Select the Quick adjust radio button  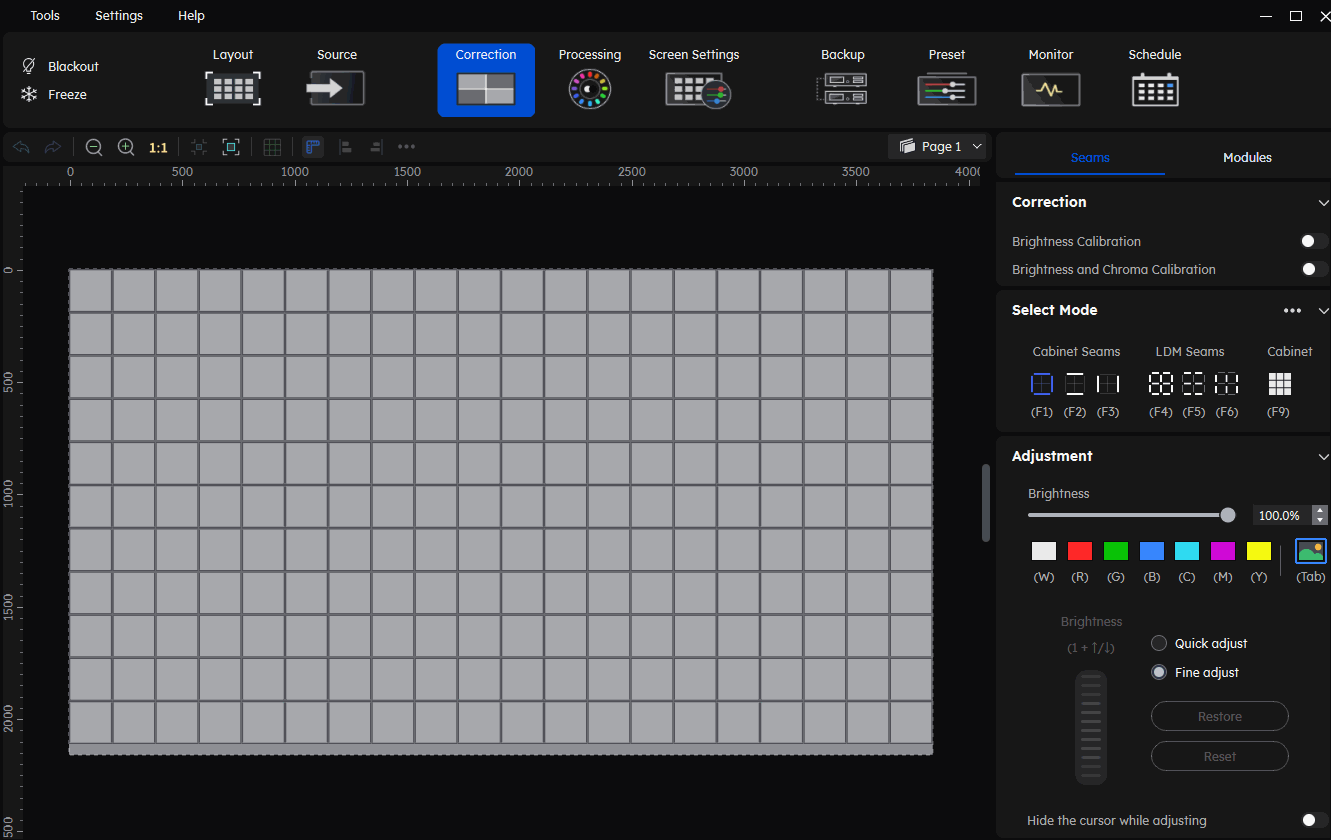click(x=1159, y=643)
